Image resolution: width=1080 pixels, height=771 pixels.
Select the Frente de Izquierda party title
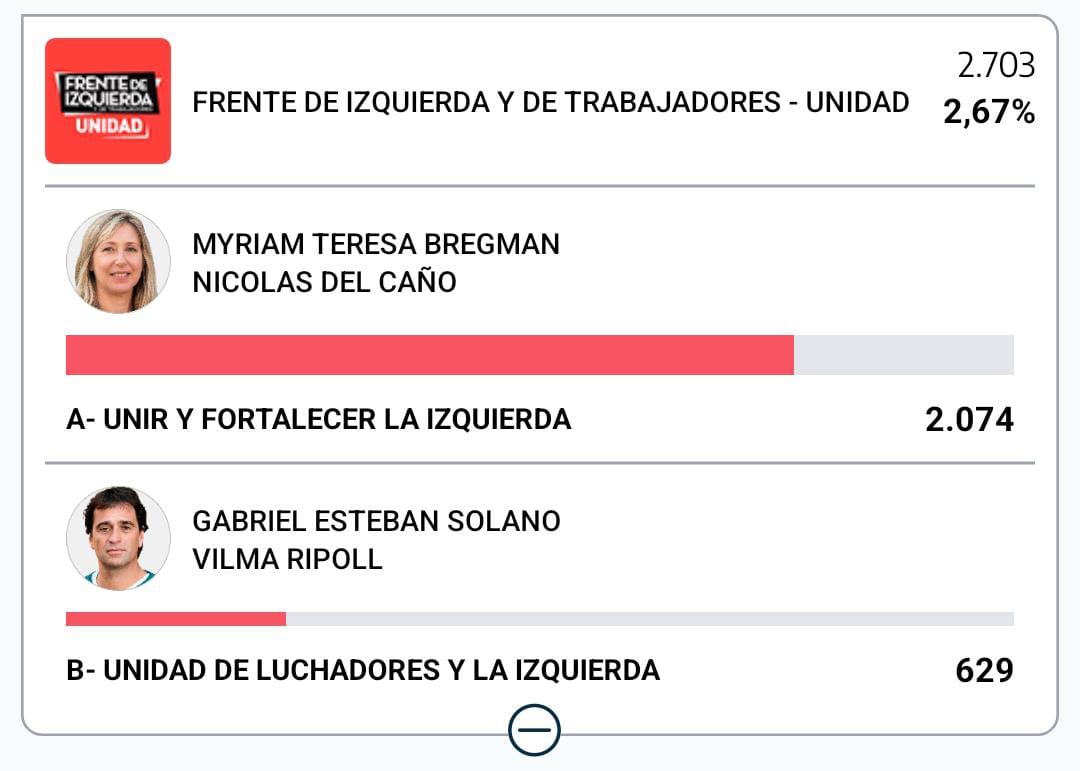(550, 102)
